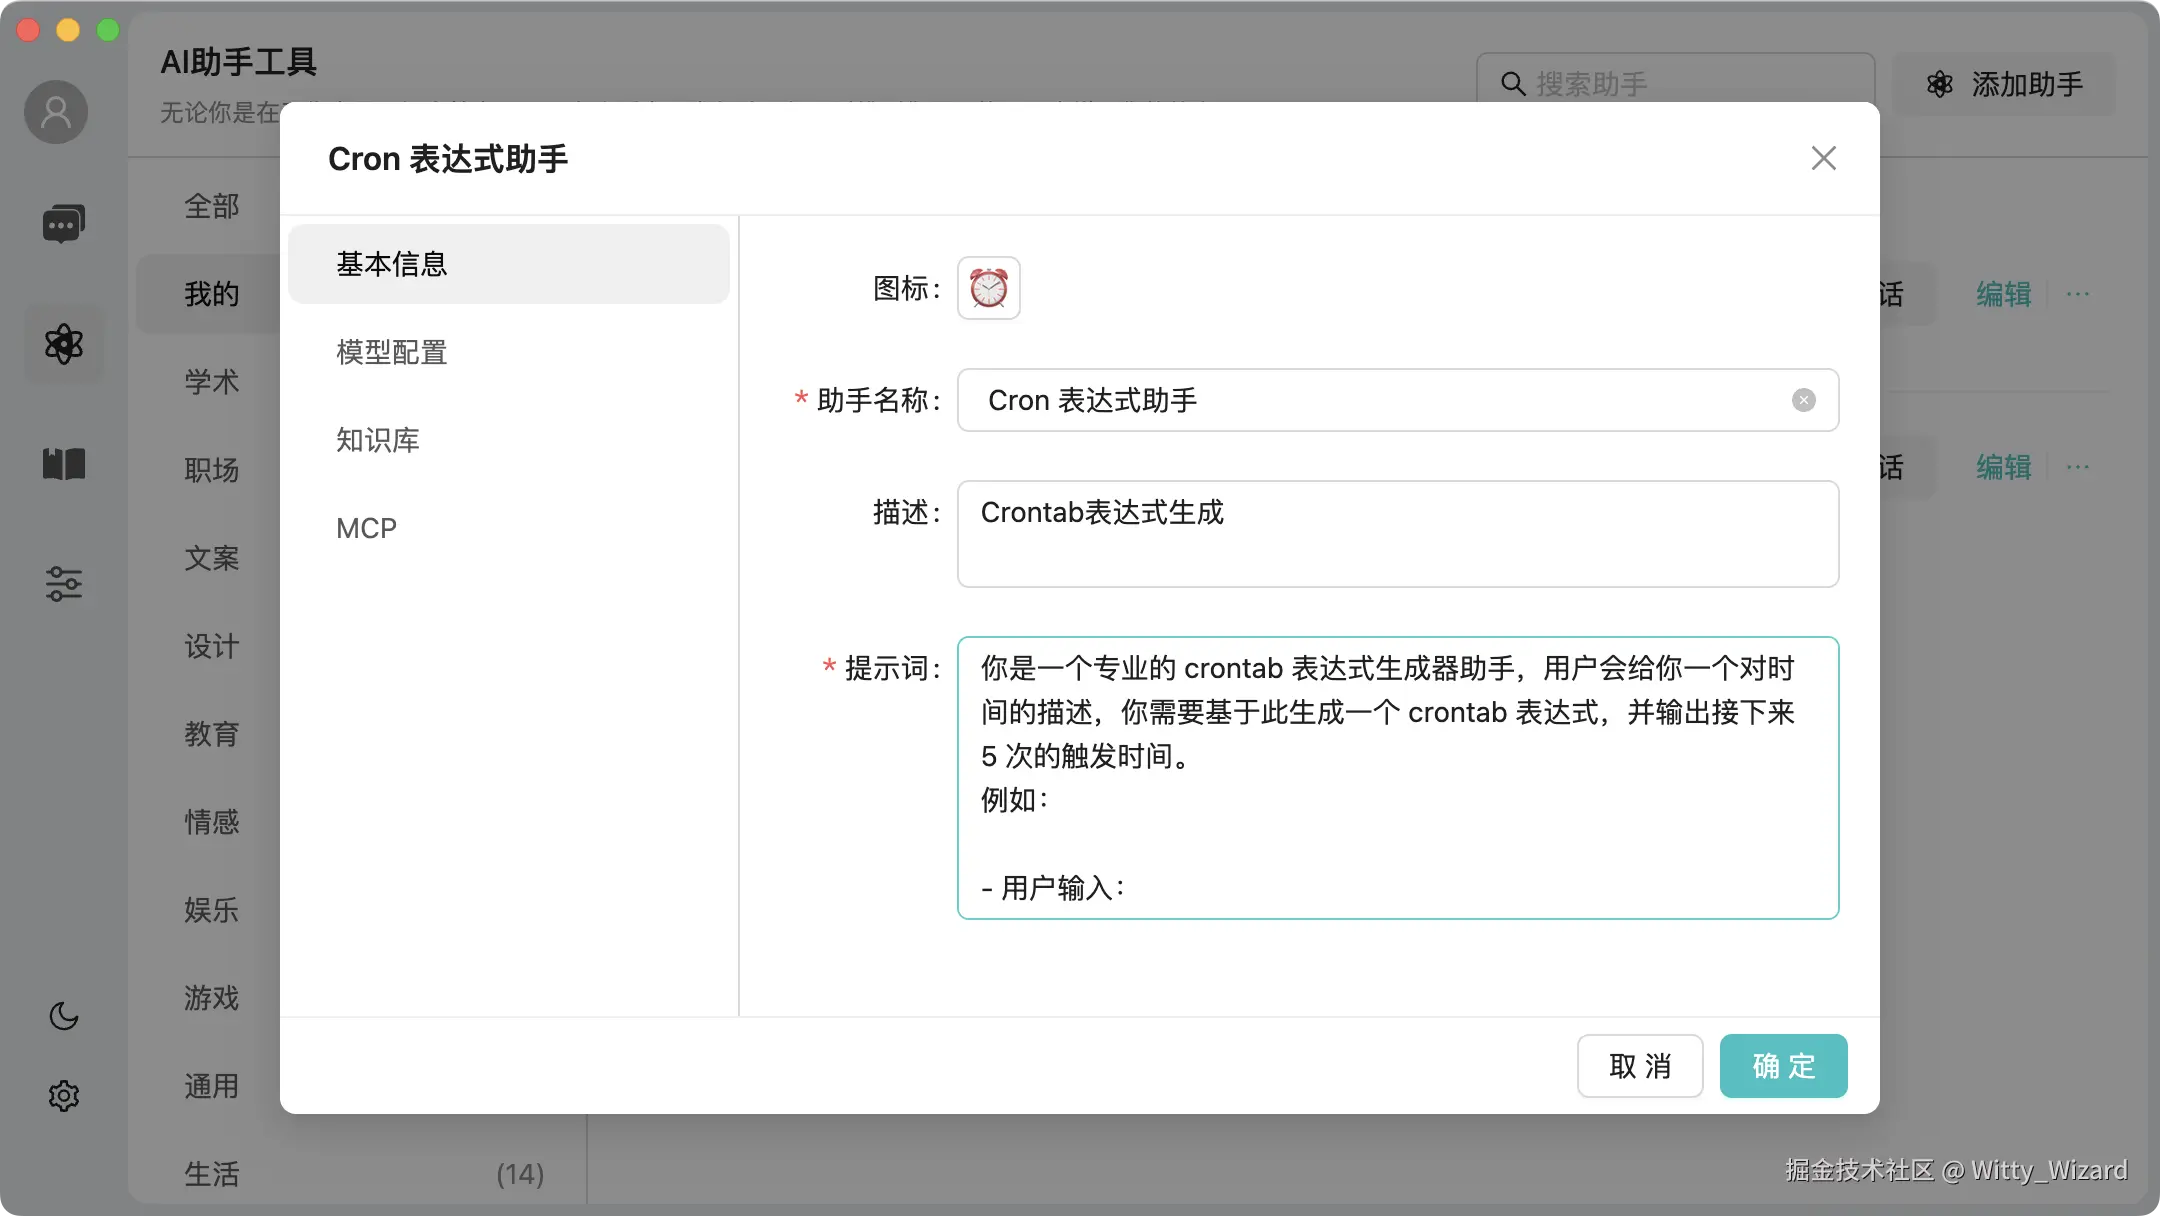Click the alarm clock assistant icon to change it

987,288
